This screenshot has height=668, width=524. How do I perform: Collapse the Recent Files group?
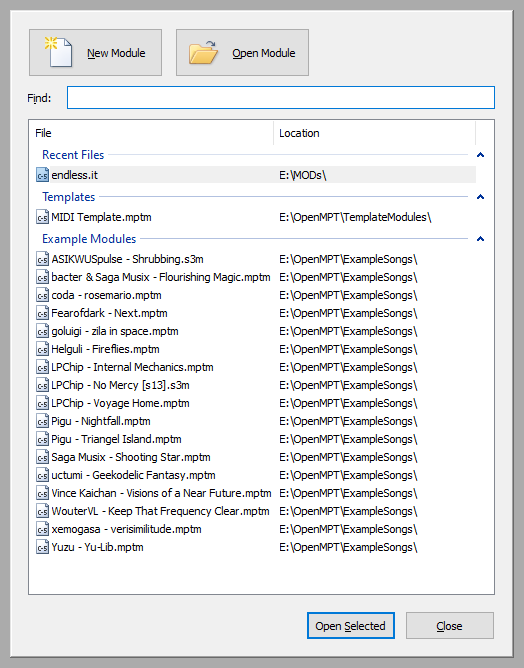(x=481, y=155)
